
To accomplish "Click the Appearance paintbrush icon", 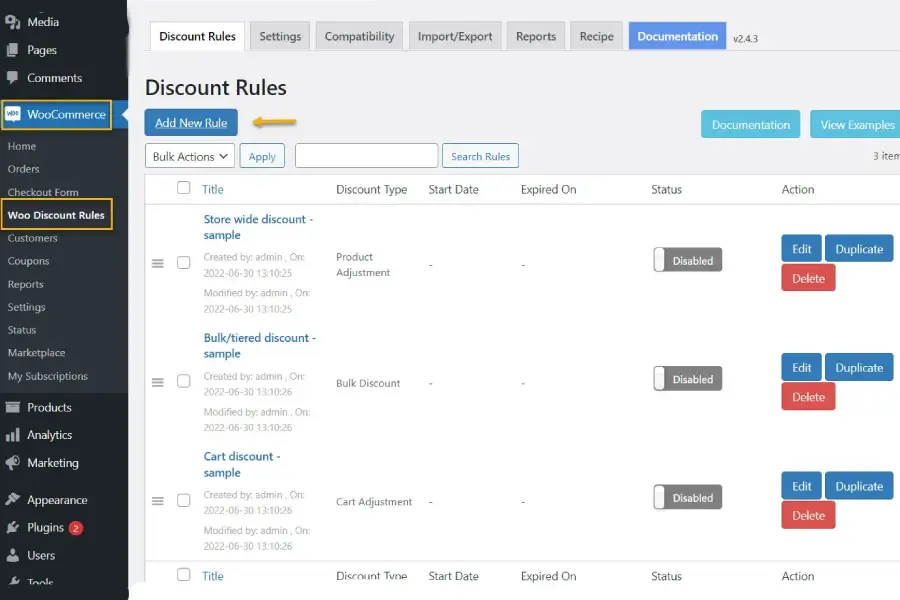I will (x=13, y=500).
